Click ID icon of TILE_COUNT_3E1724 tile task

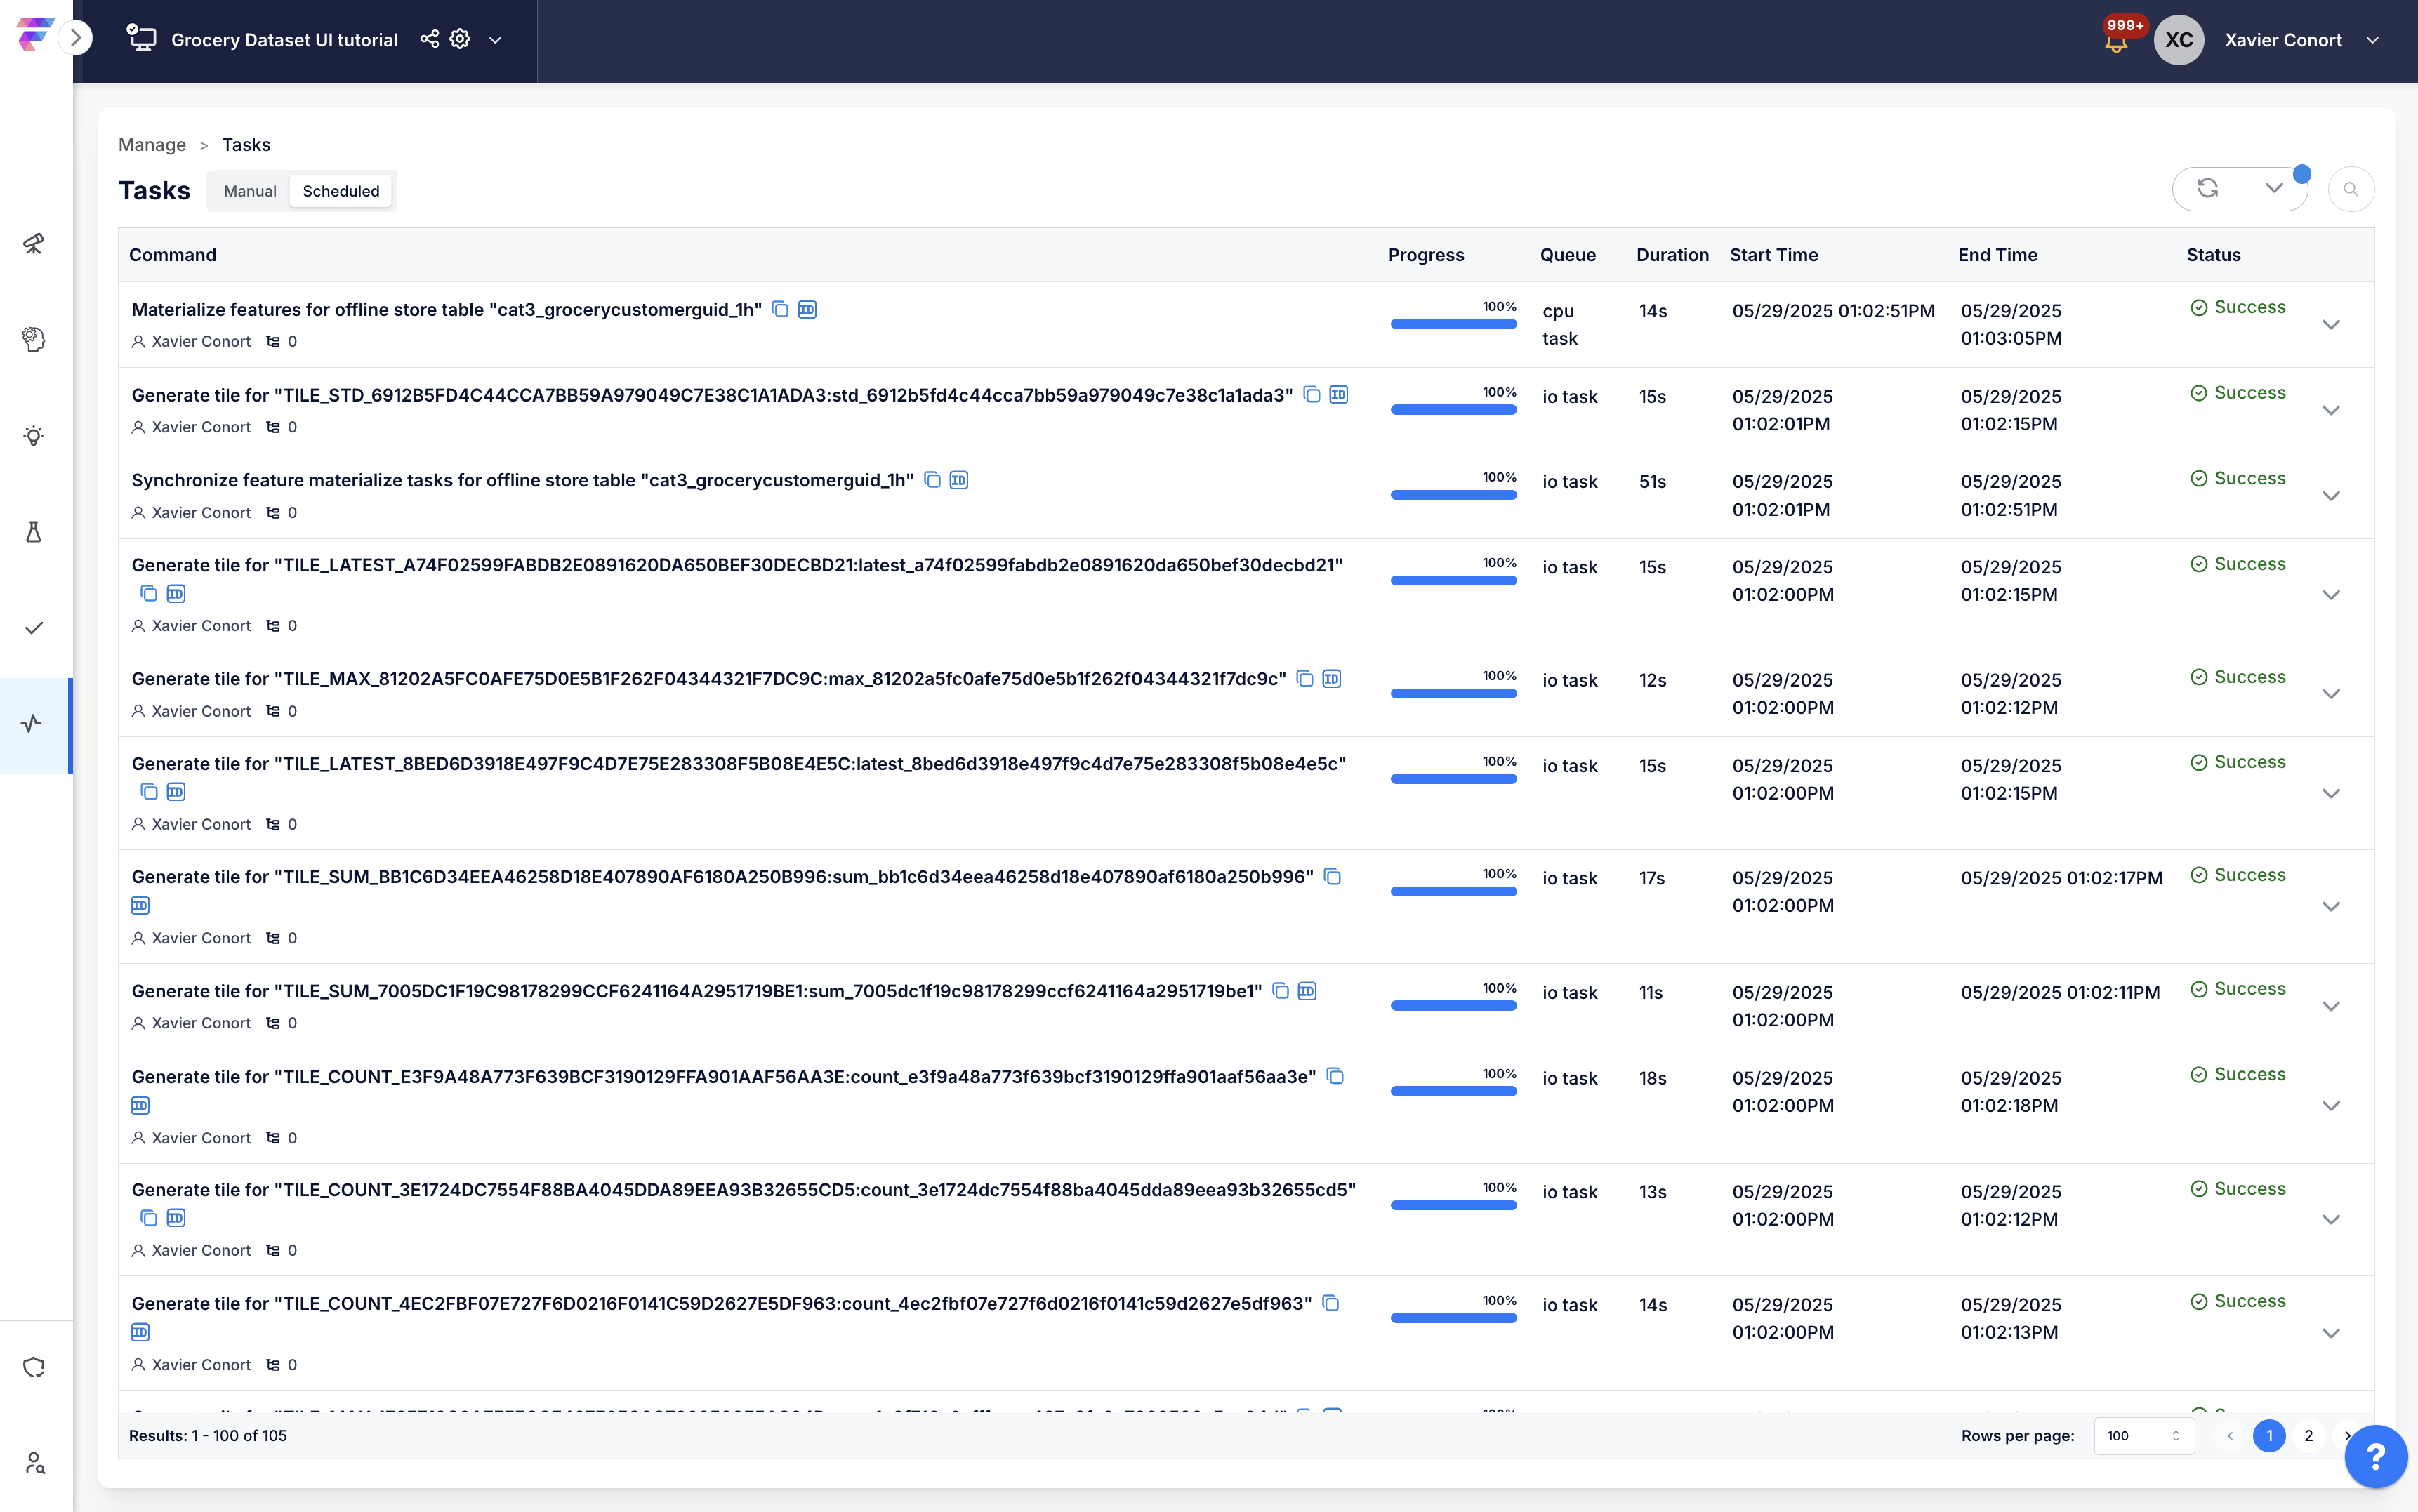click(176, 1218)
